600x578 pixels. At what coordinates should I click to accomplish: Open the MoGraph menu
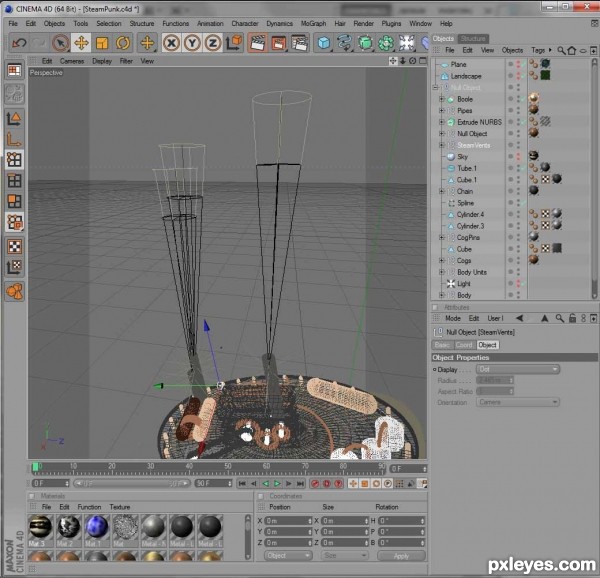[x=313, y=23]
